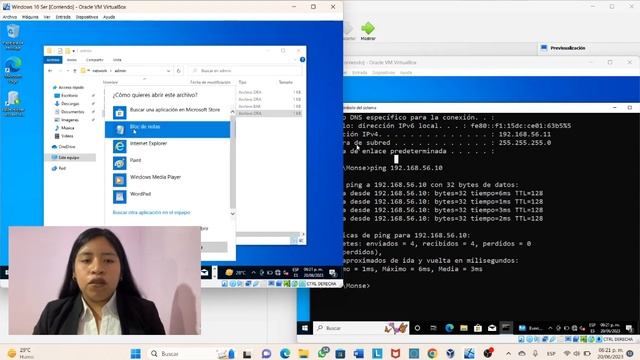Image resolution: width=640 pixels, height=360 pixels.
Task: Open the Máquina menu in VirtualBox
Action: (30, 17)
